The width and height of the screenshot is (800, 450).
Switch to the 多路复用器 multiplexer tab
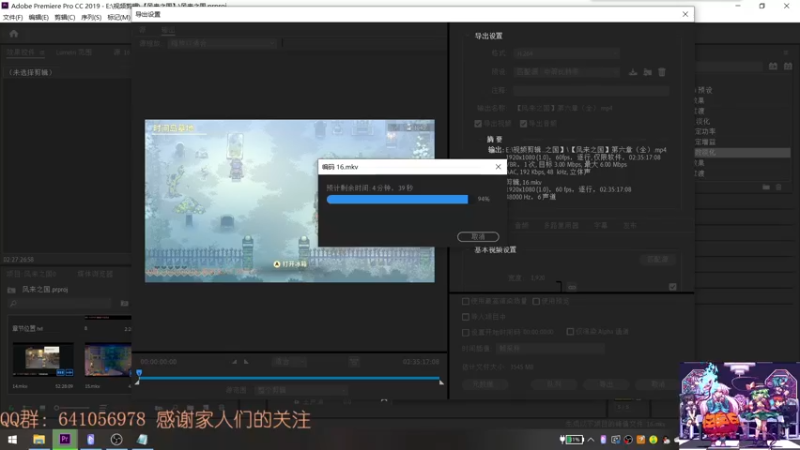tap(561, 226)
